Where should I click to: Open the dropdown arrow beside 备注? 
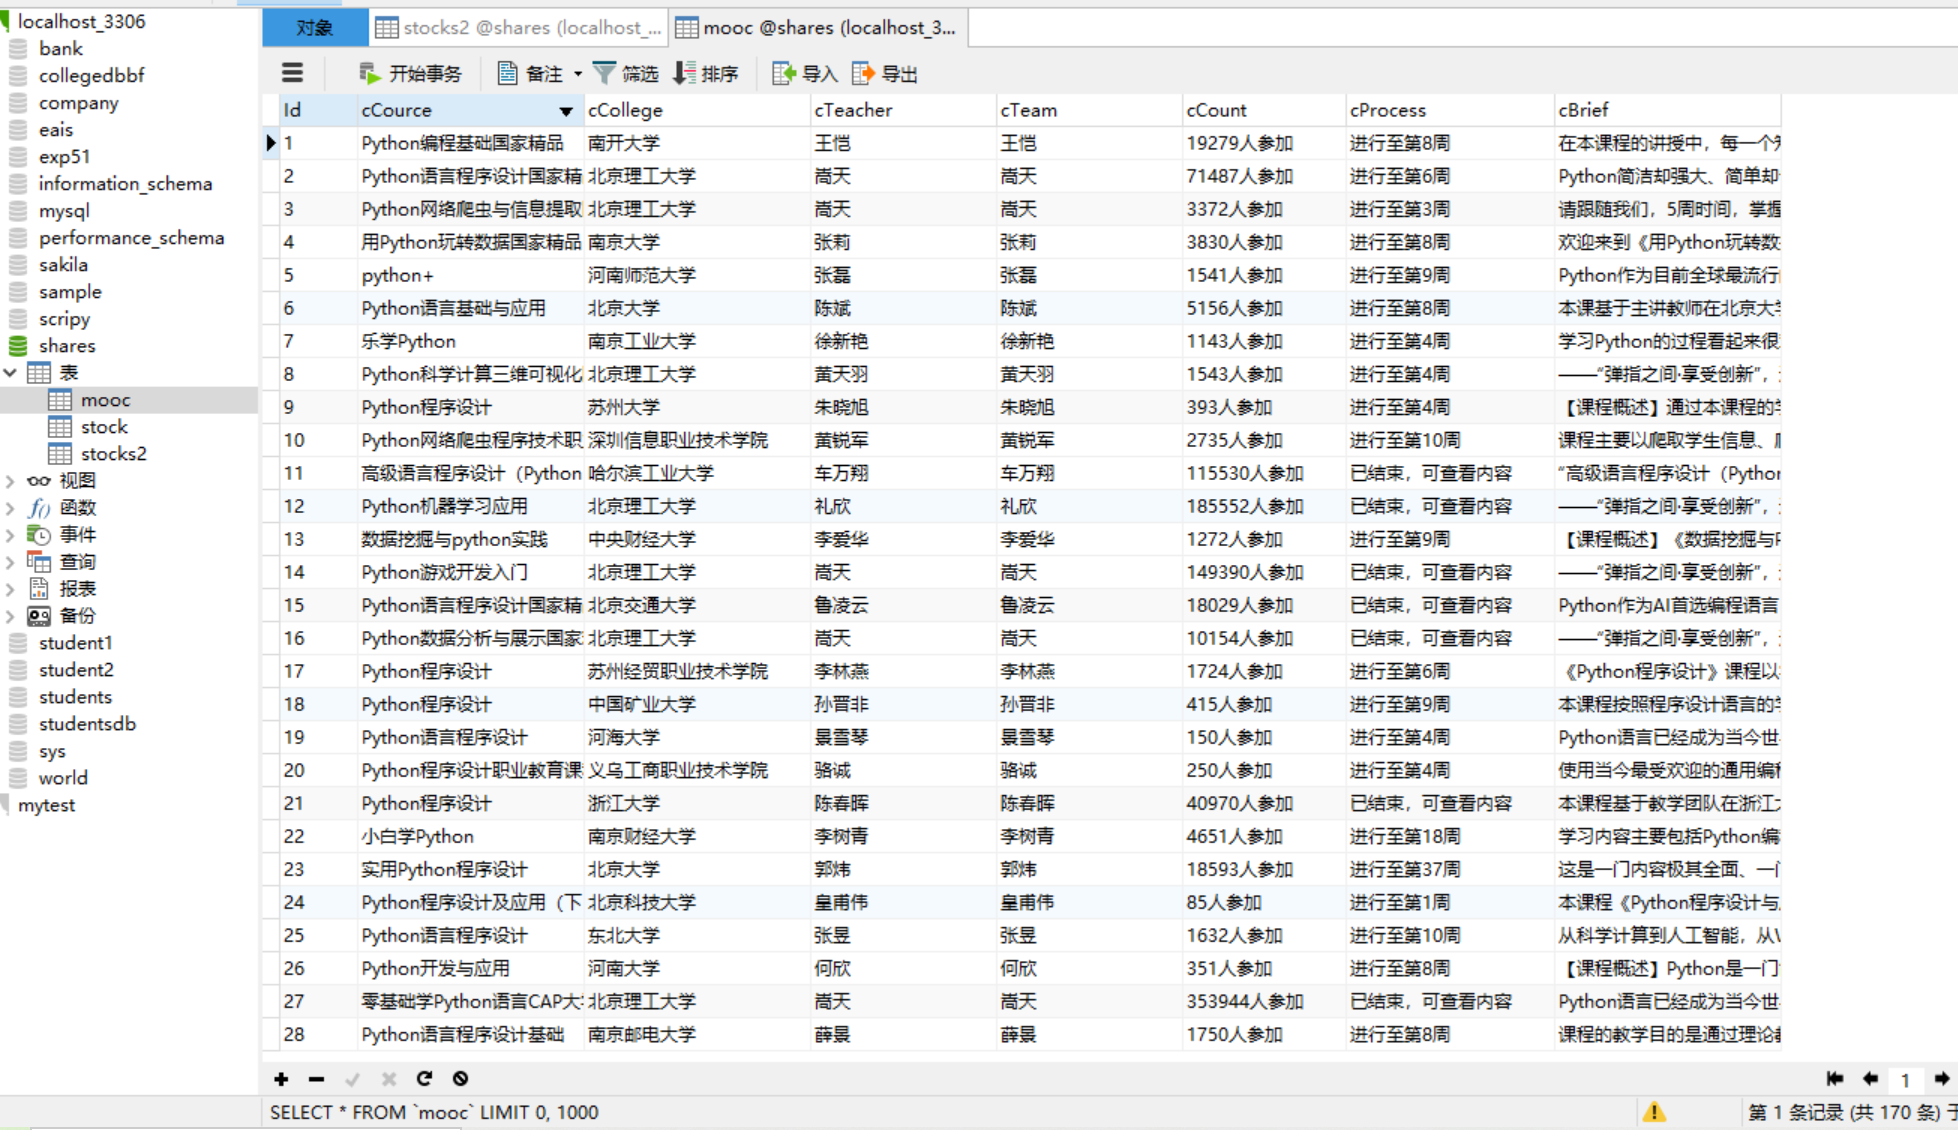coord(577,74)
